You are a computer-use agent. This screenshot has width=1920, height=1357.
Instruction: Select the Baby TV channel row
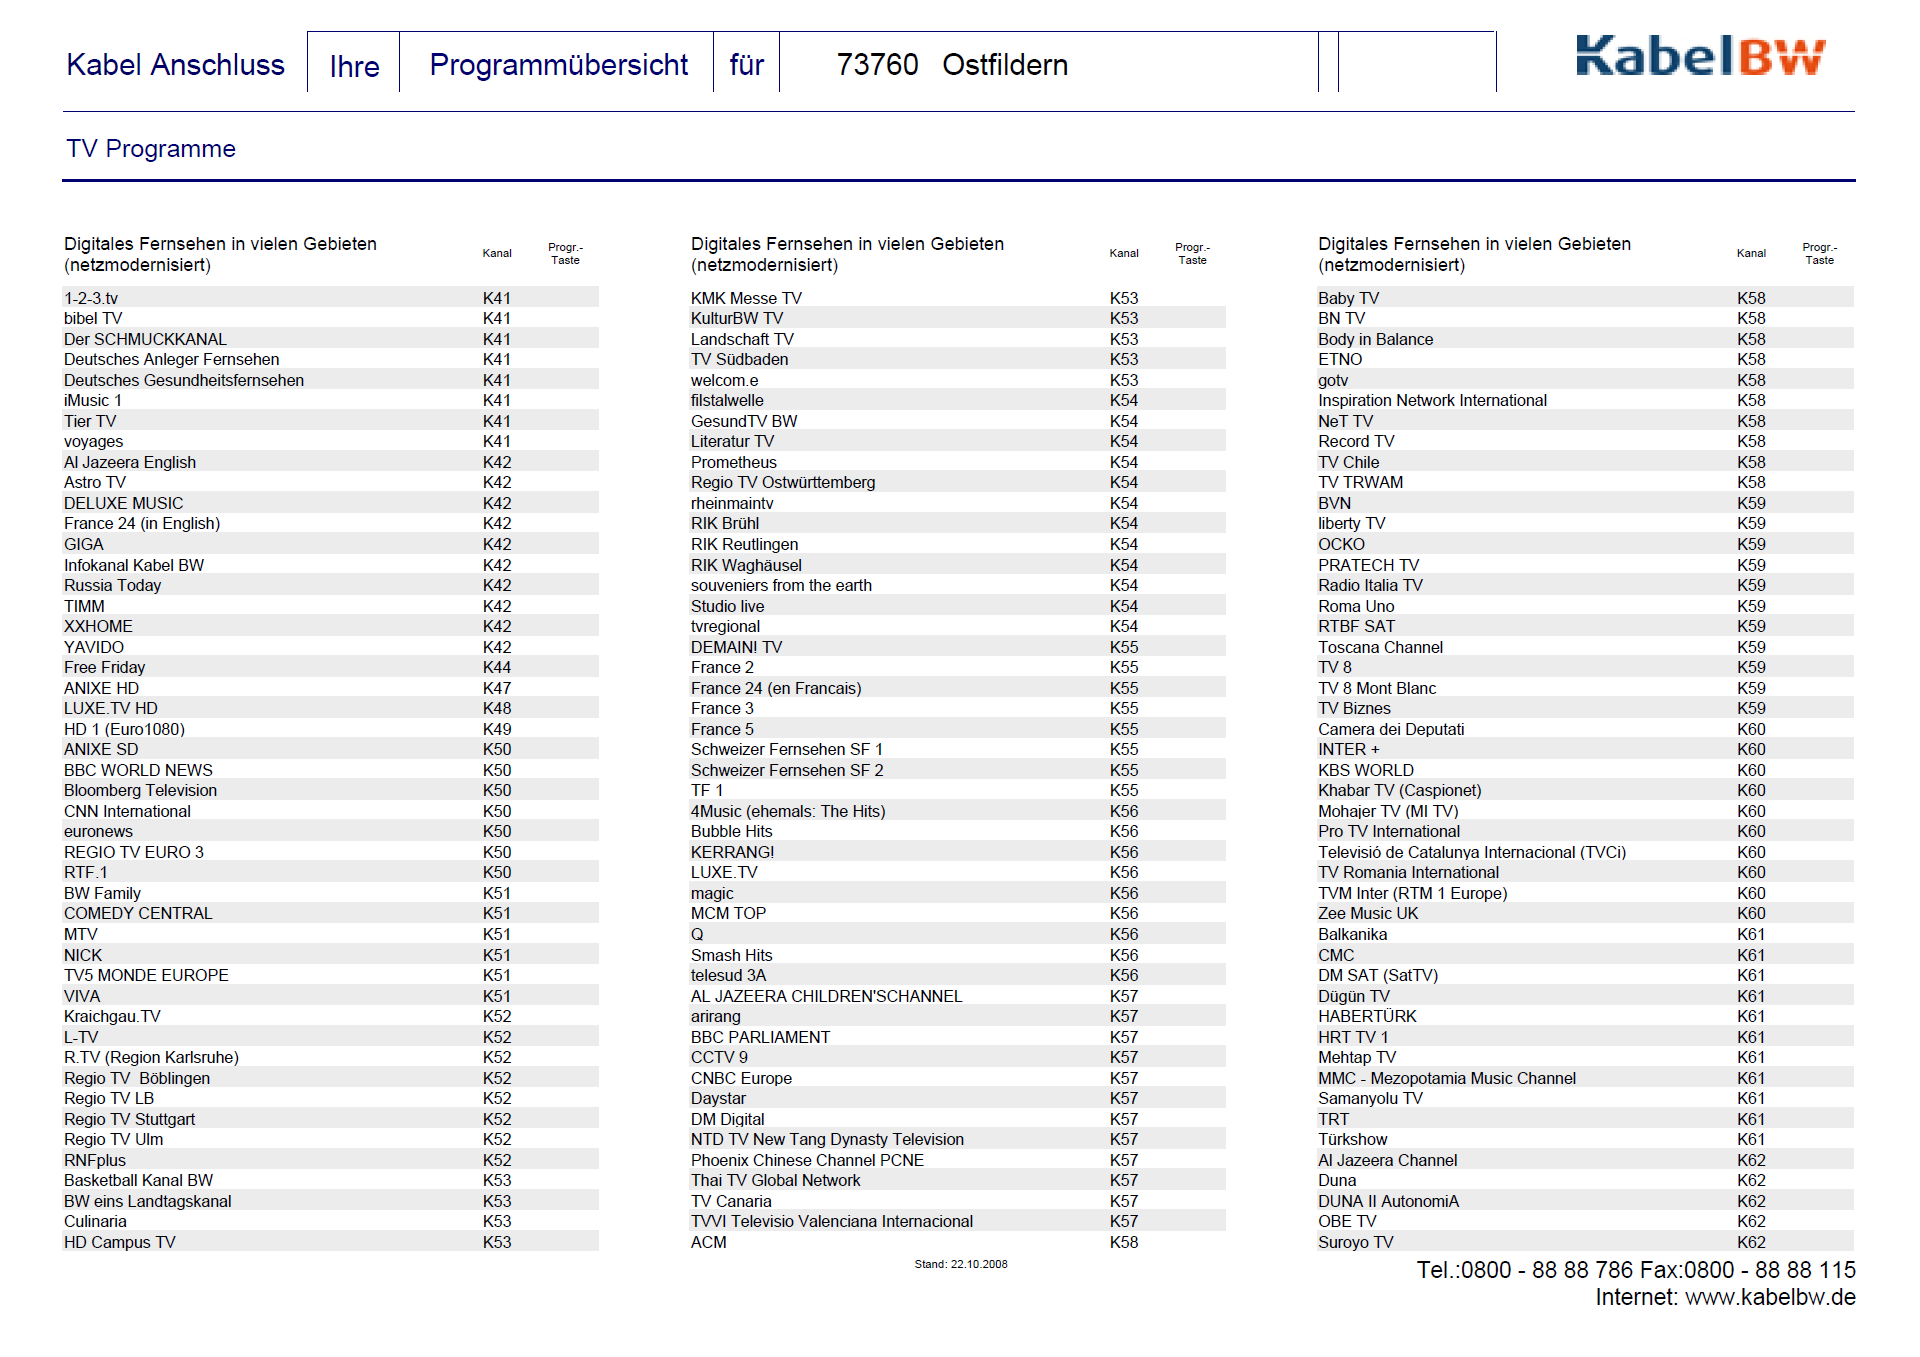tap(1348, 298)
